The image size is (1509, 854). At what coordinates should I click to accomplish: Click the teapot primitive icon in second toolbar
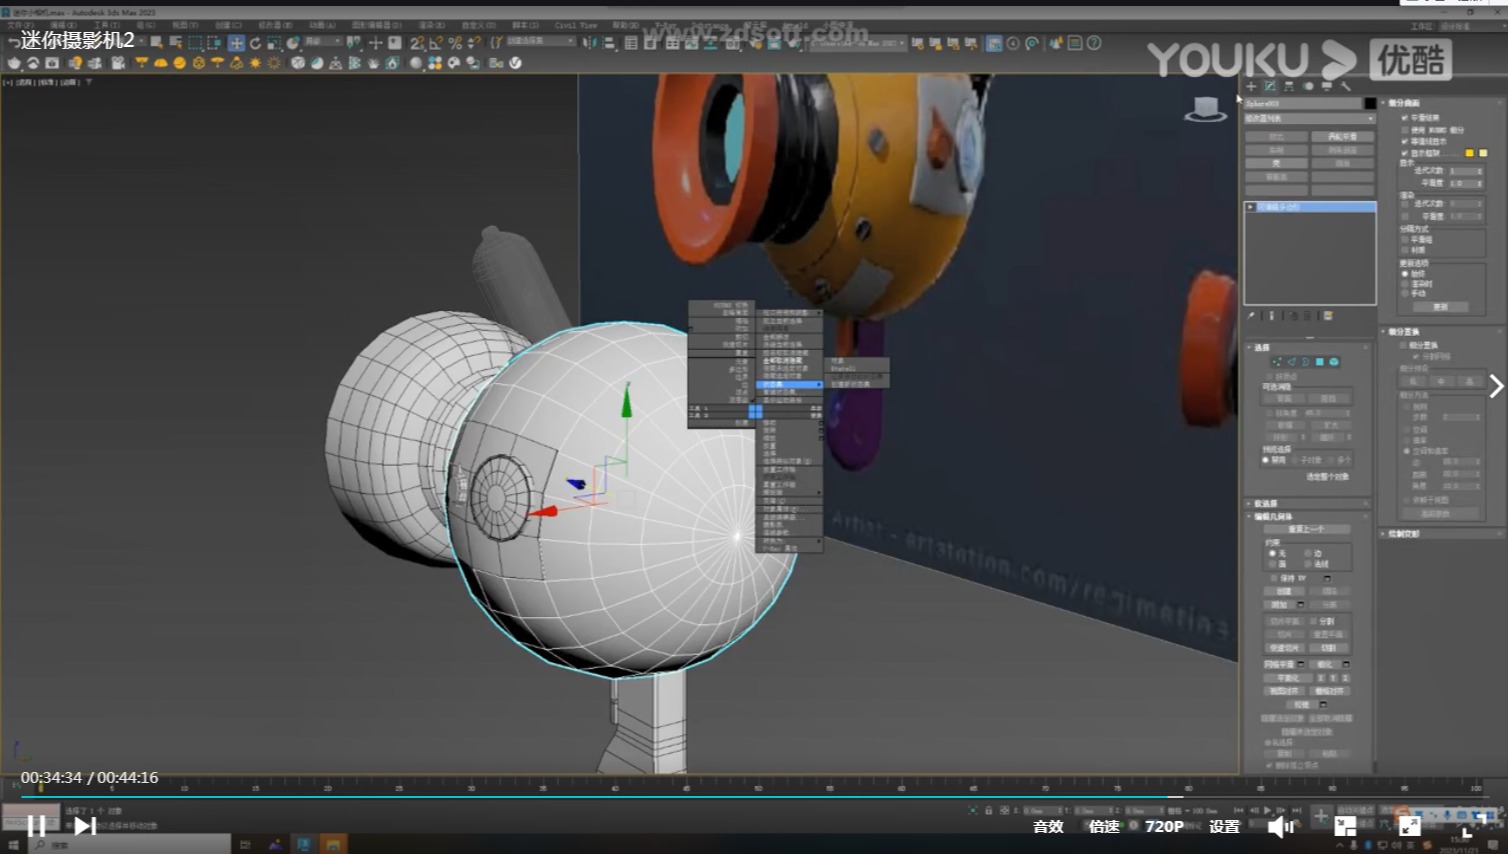point(15,63)
